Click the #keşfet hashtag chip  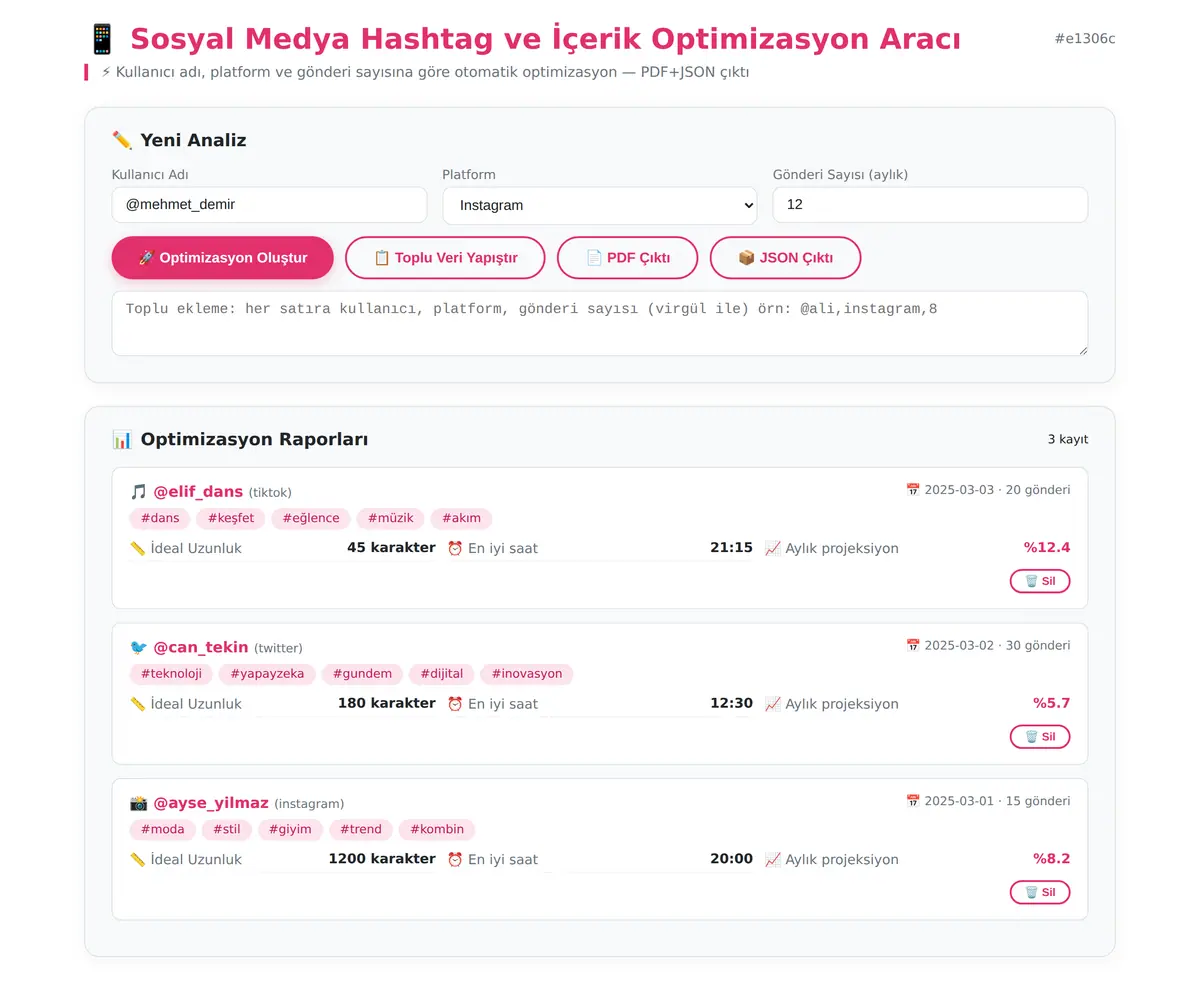pyautogui.click(x=231, y=518)
